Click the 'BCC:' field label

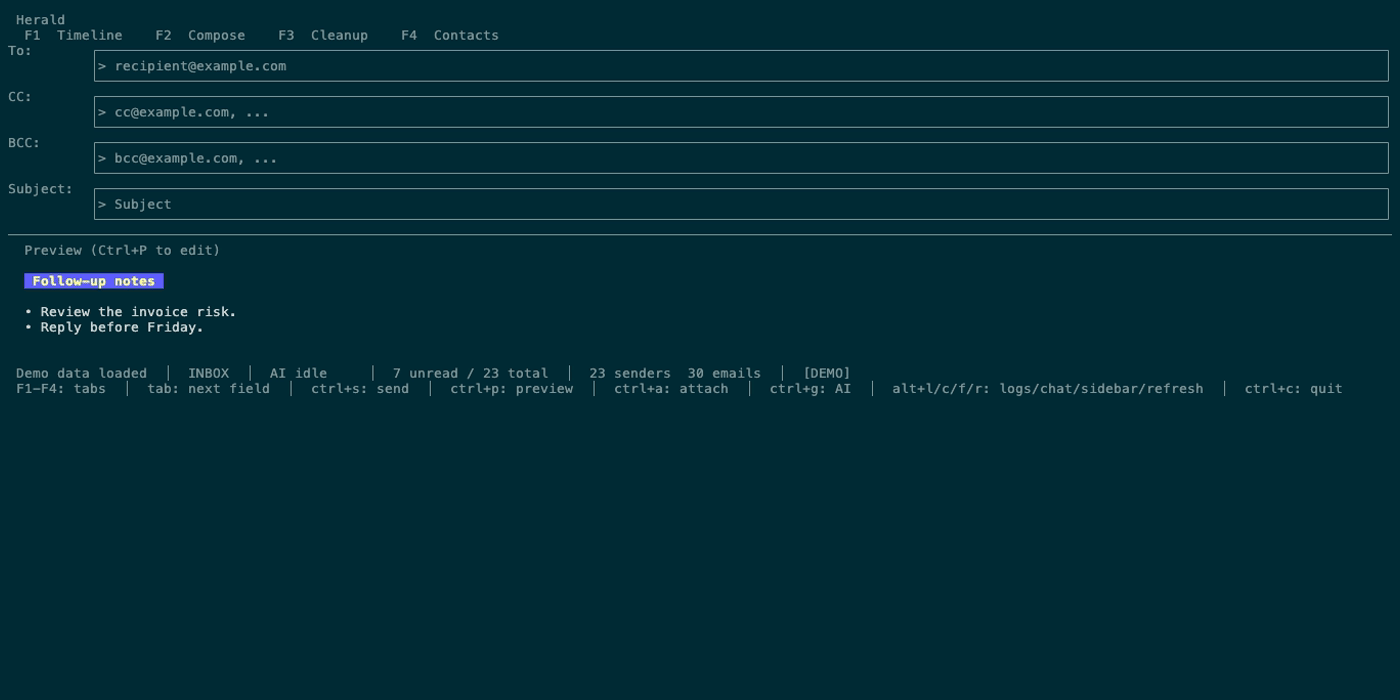coord(24,143)
